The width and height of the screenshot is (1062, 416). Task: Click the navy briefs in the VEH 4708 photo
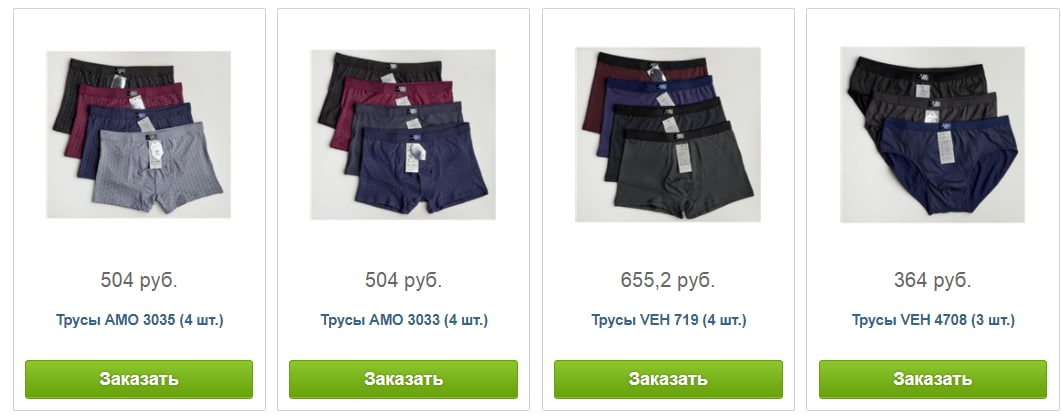(x=948, y=163)
